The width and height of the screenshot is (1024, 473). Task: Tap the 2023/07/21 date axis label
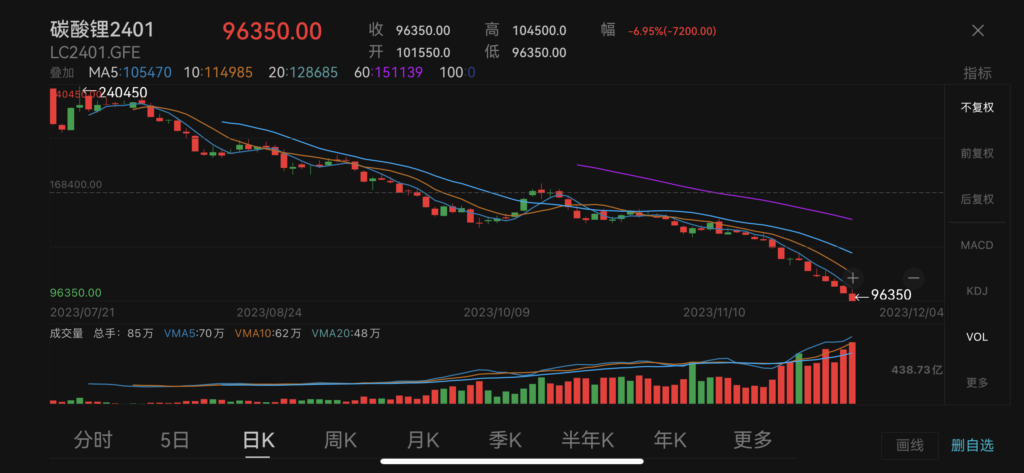(x=82, y=312)
